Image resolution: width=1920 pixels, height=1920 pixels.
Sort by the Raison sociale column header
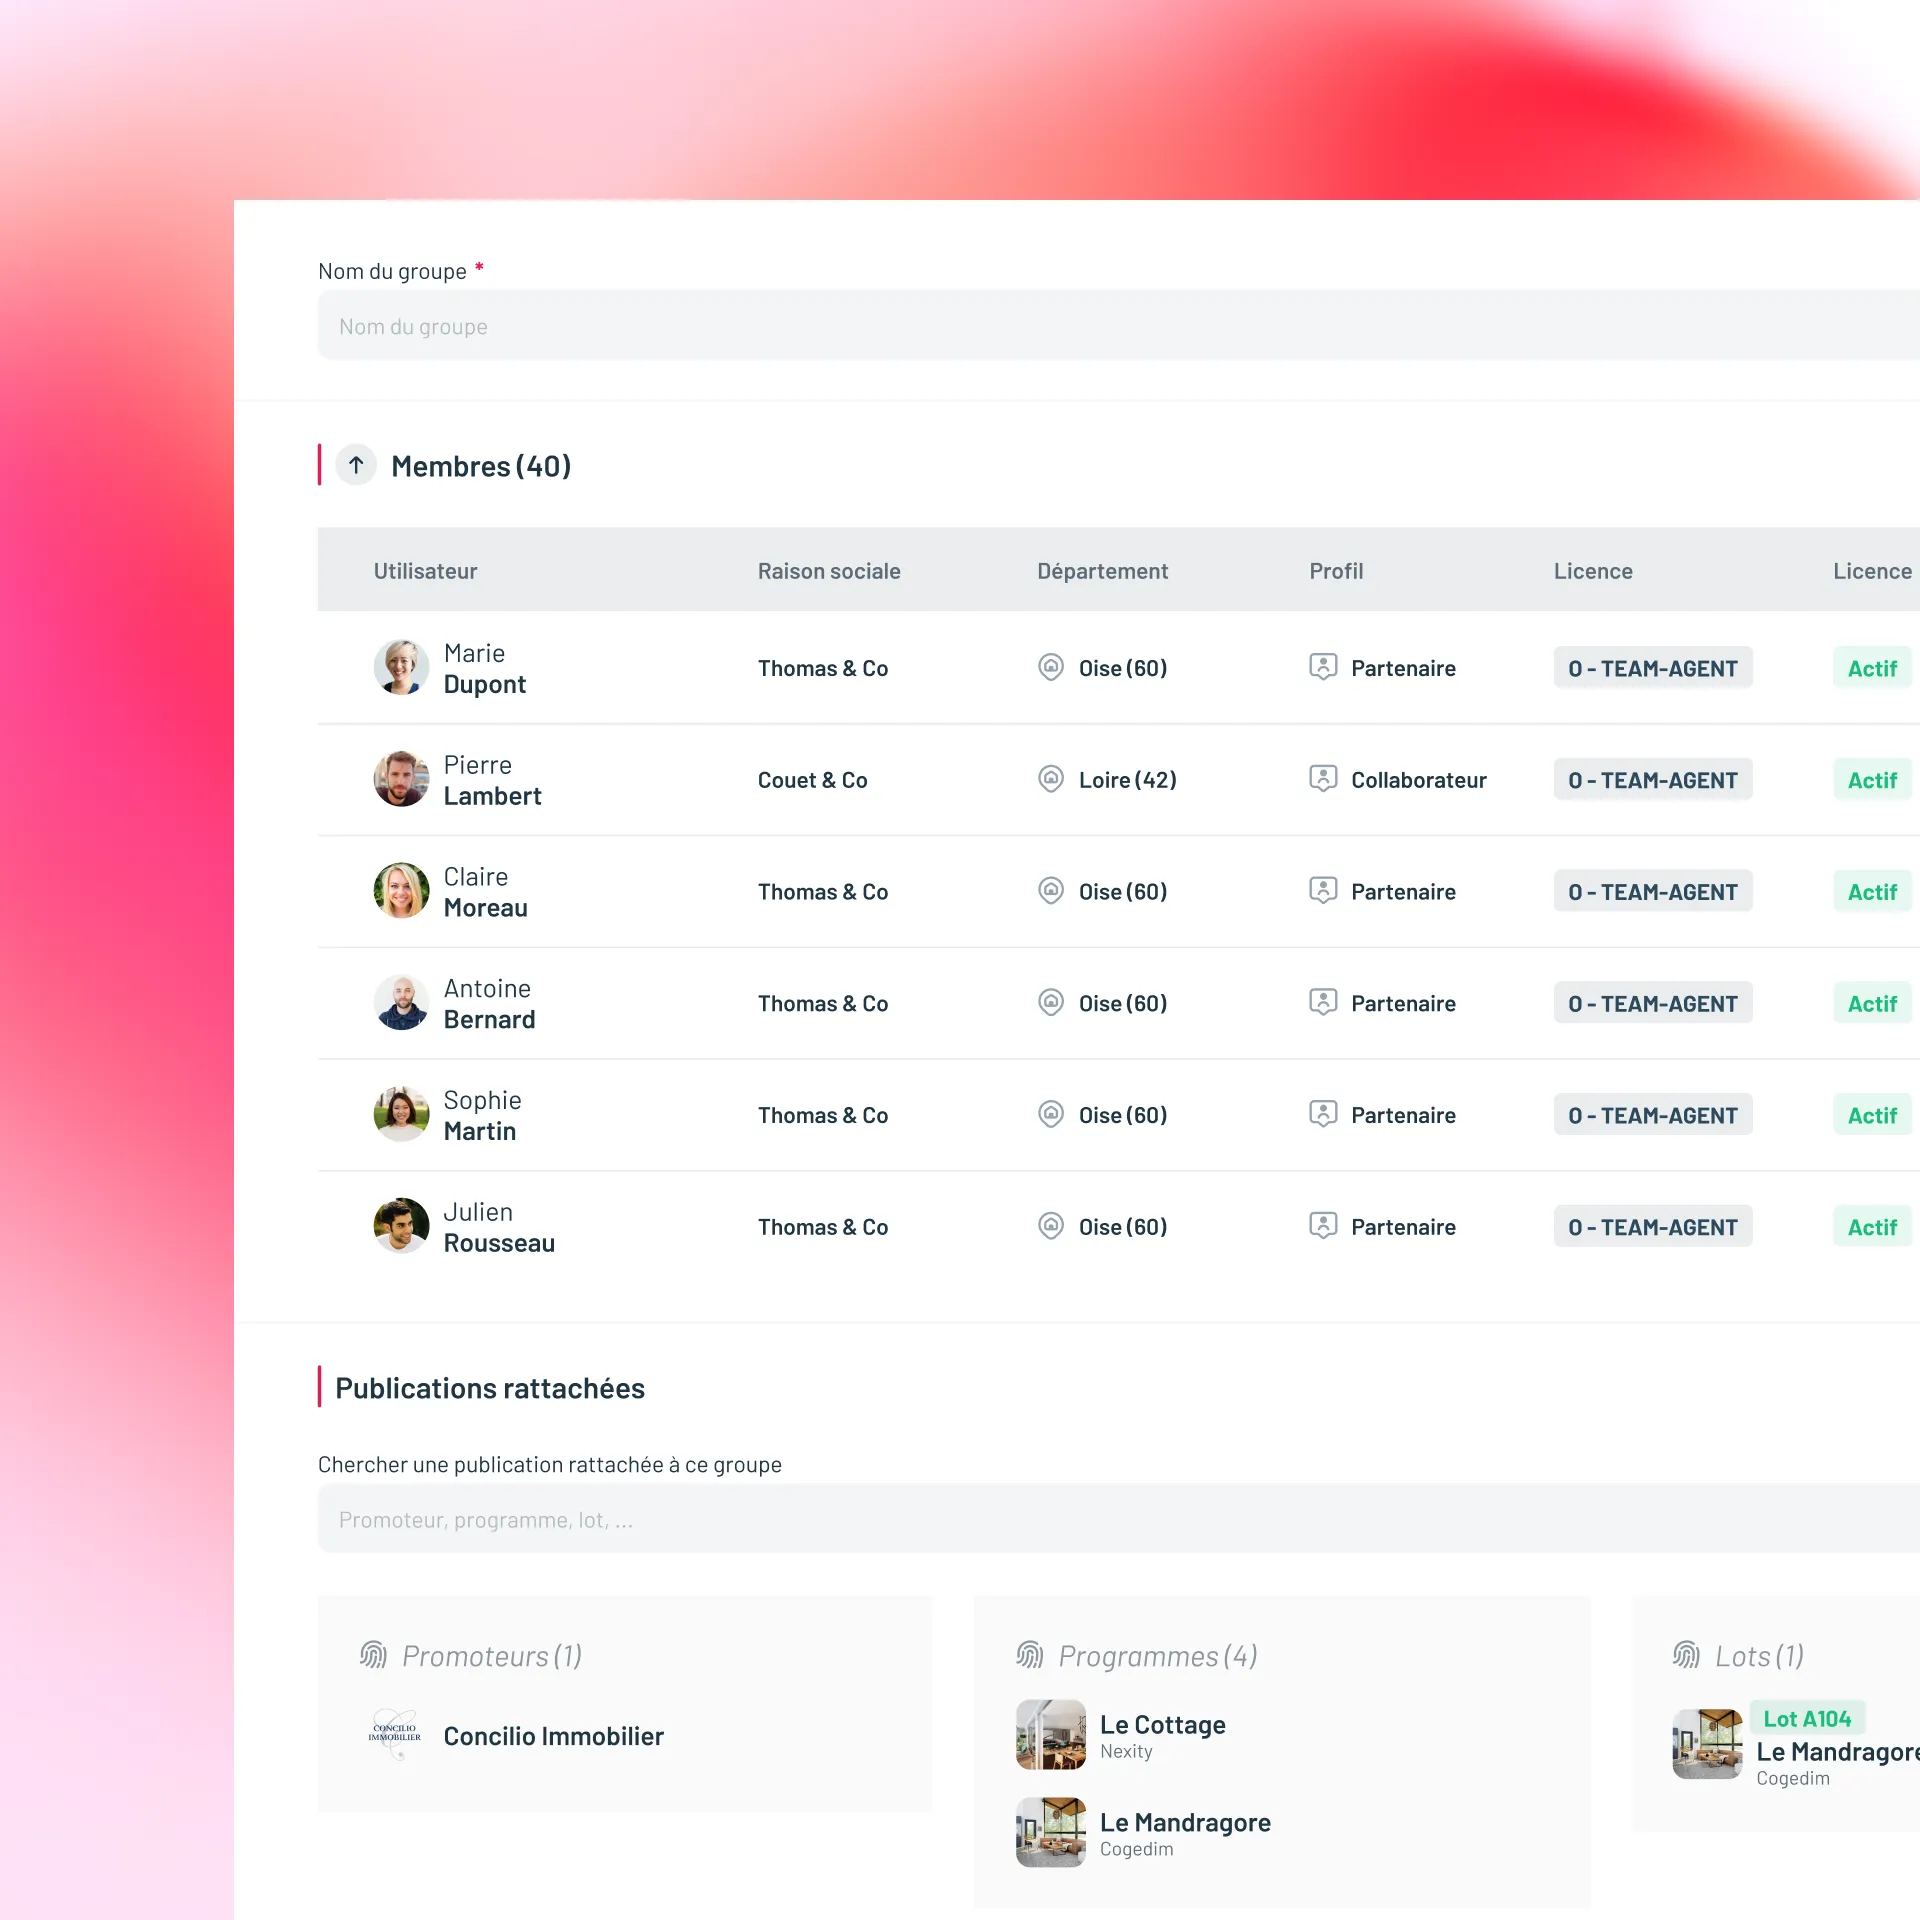829,571
